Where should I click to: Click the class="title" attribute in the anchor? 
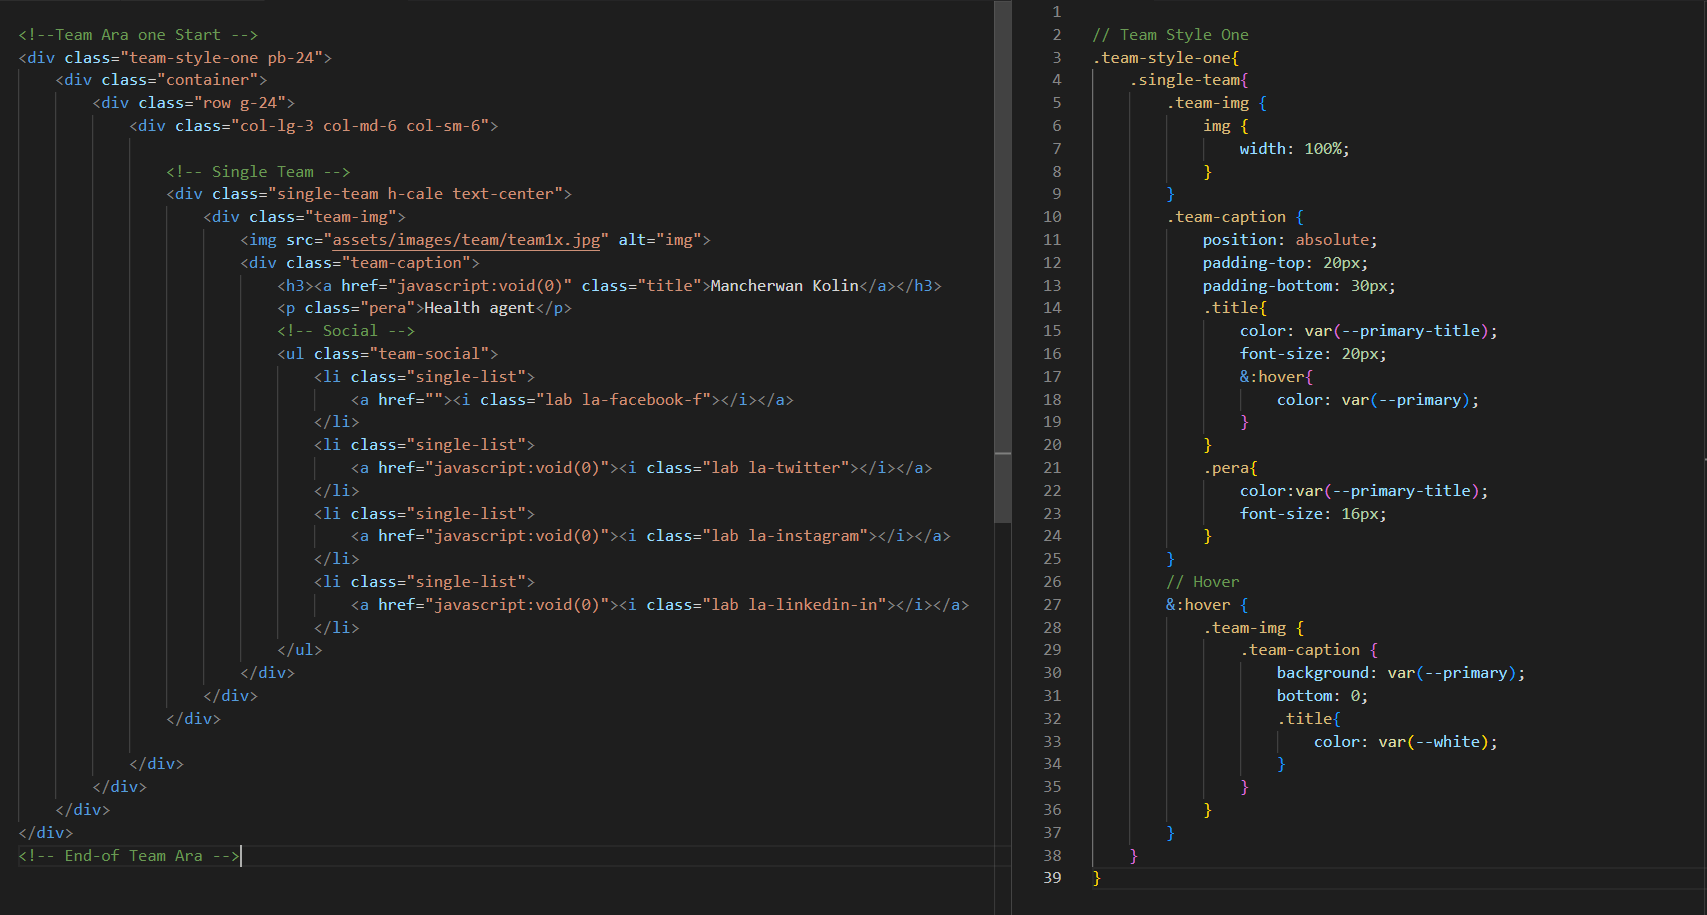click(x=642, y=286)
